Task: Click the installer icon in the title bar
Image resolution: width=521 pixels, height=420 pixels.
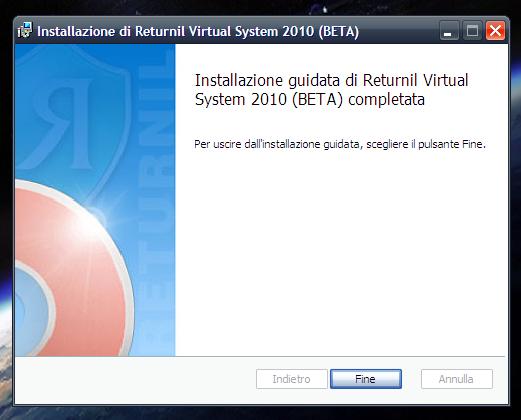Action: tap(25, 31)
